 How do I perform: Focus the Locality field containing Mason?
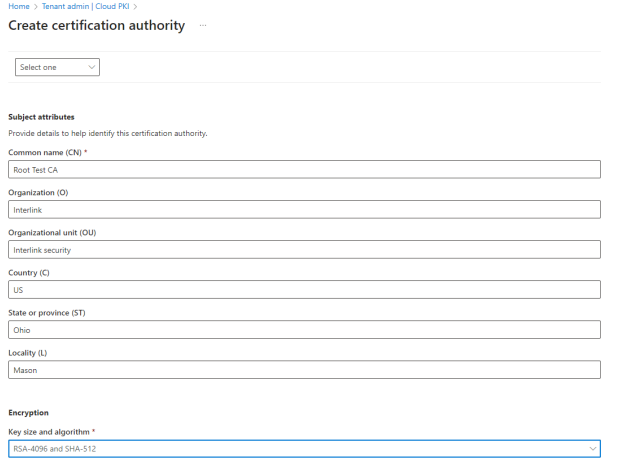[x=304, y=369]
